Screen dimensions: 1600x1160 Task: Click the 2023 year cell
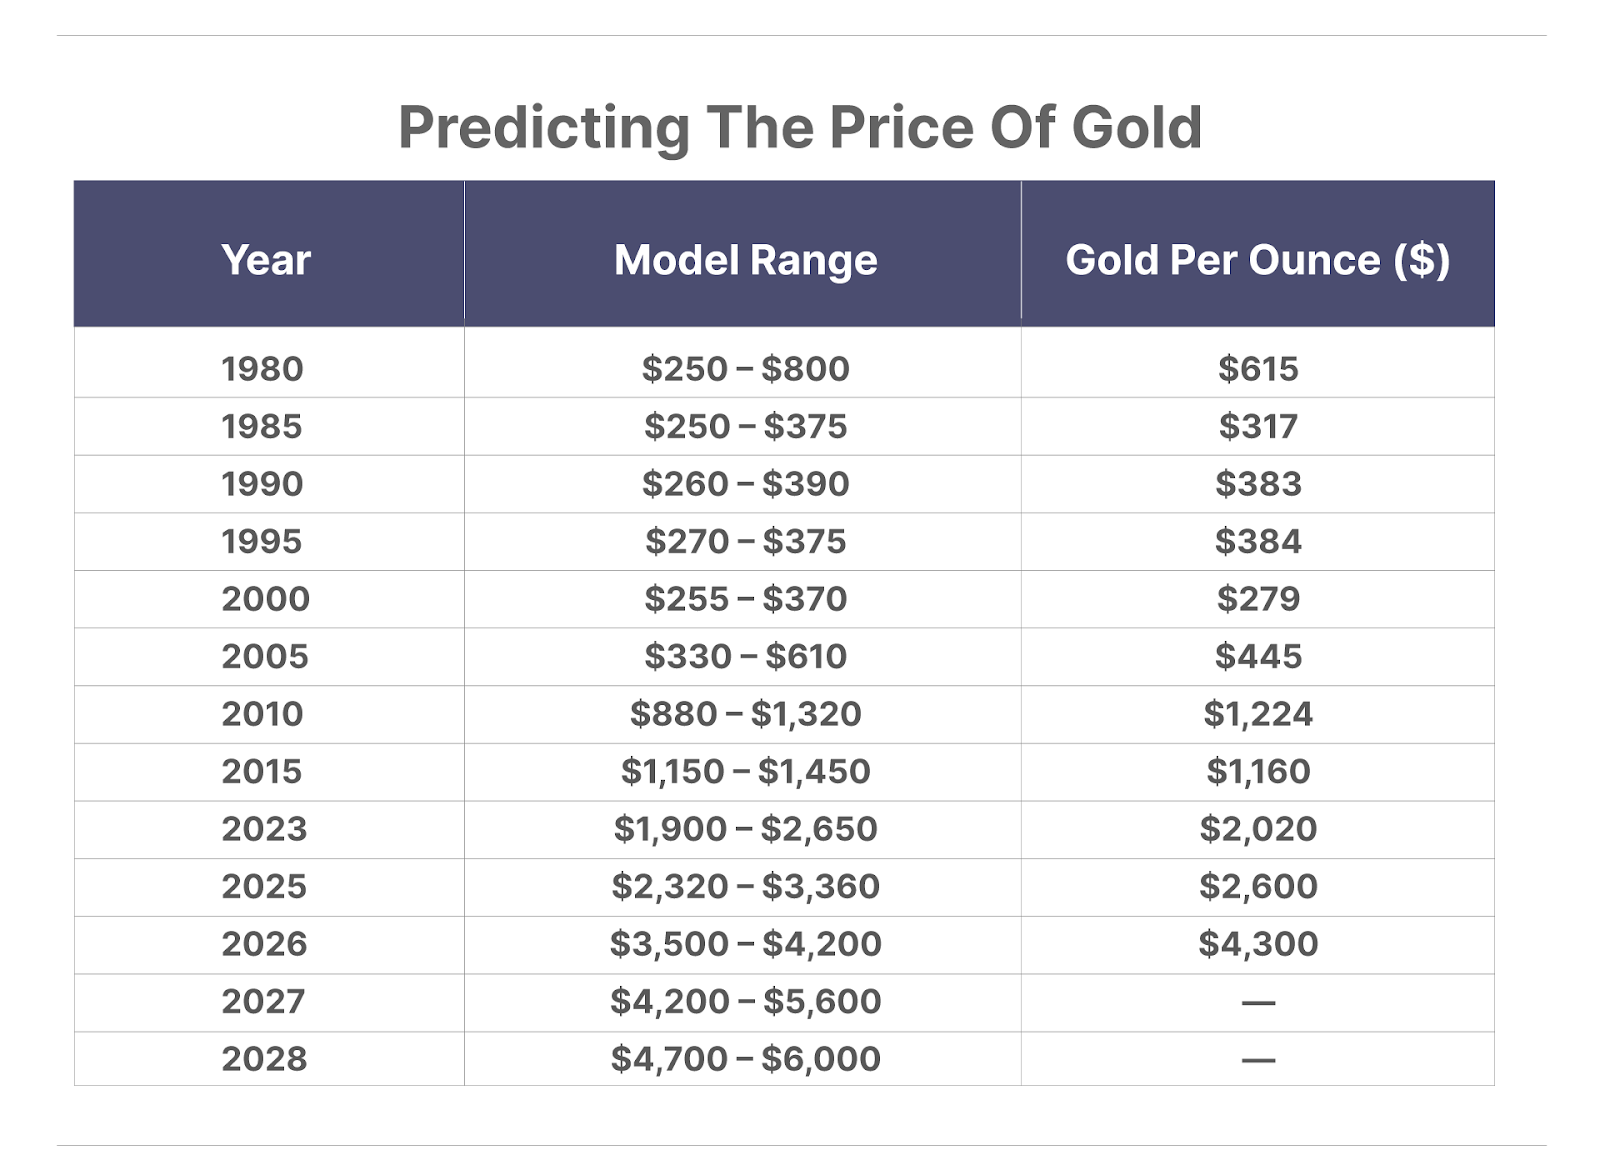pos(265,829)
